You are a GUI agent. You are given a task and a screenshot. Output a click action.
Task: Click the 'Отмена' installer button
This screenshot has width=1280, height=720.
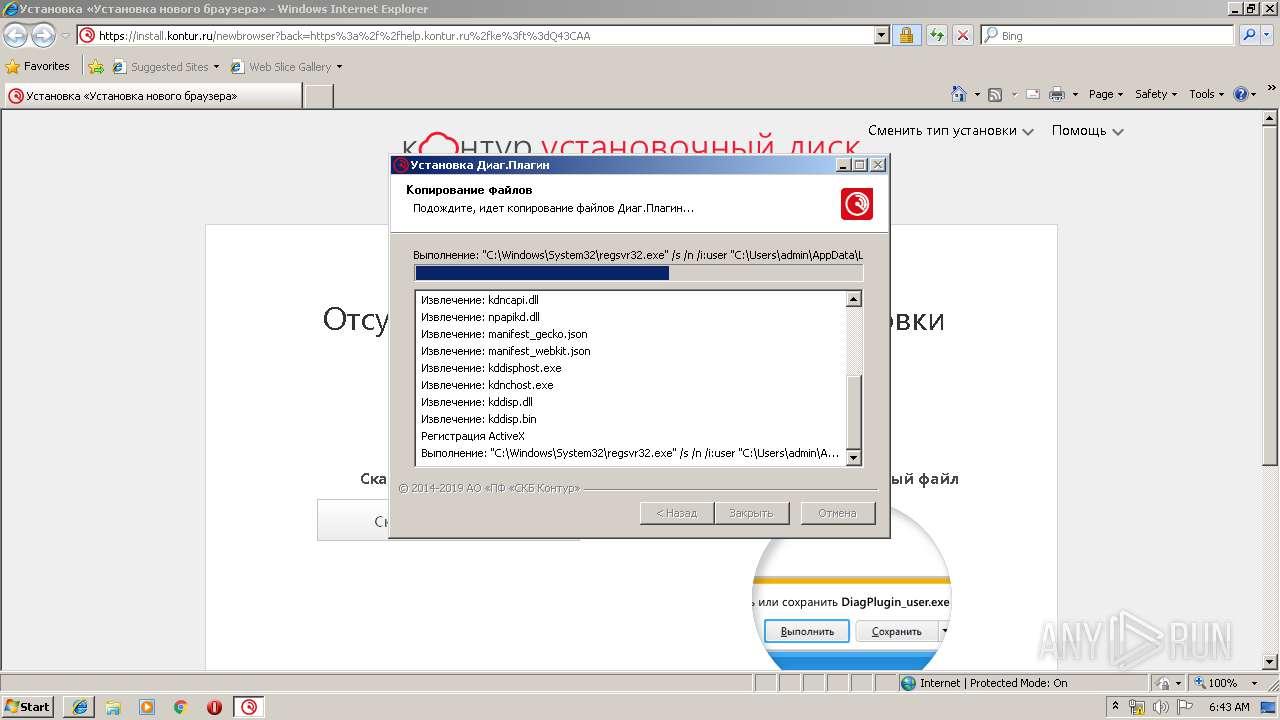point(837,513)
